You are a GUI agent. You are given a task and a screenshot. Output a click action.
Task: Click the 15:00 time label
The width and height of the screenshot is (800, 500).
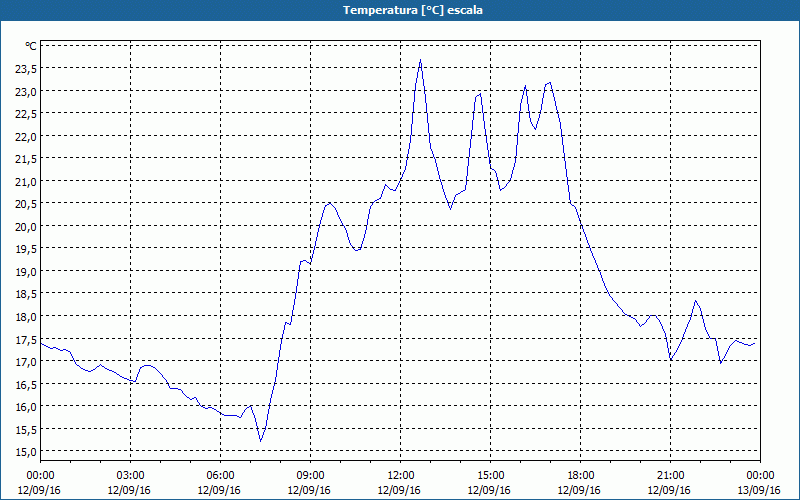click(x=490, y=476)
